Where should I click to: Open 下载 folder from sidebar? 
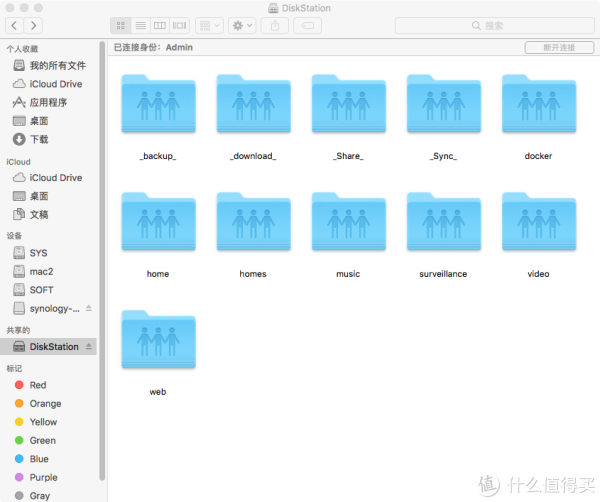[x=38, y=139]
